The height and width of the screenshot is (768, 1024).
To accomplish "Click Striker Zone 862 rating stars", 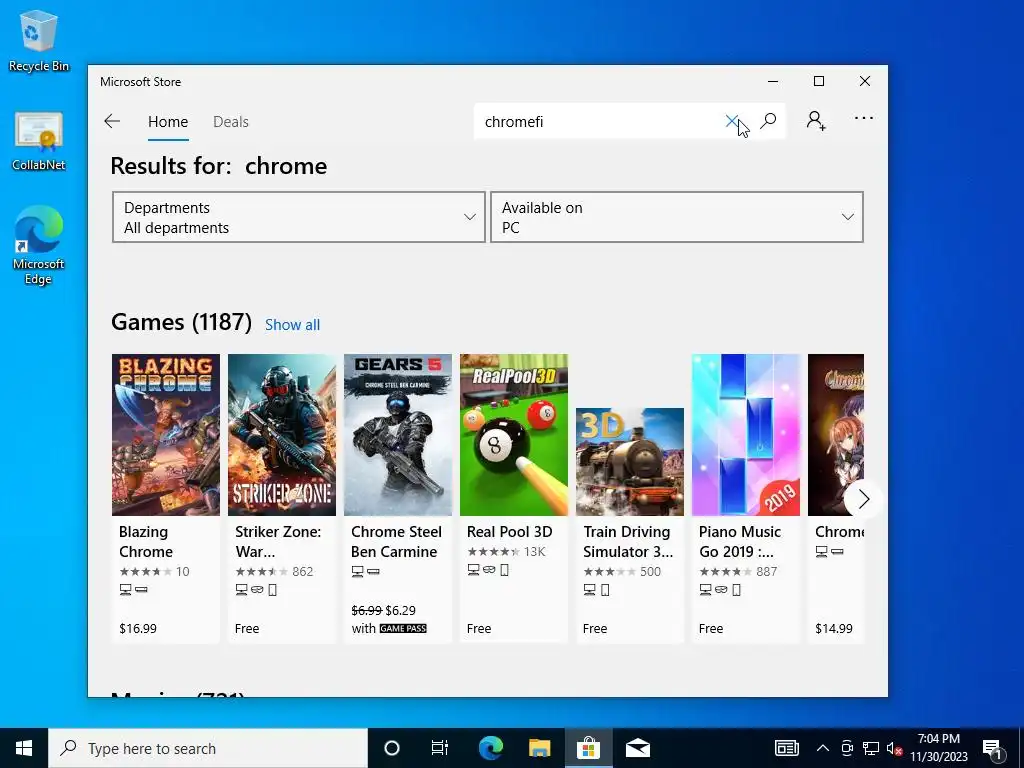I will 262,571.
